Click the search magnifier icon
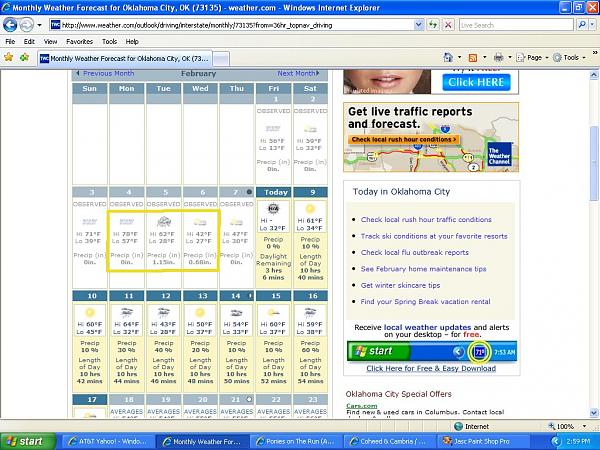 [x=582, y=25]
